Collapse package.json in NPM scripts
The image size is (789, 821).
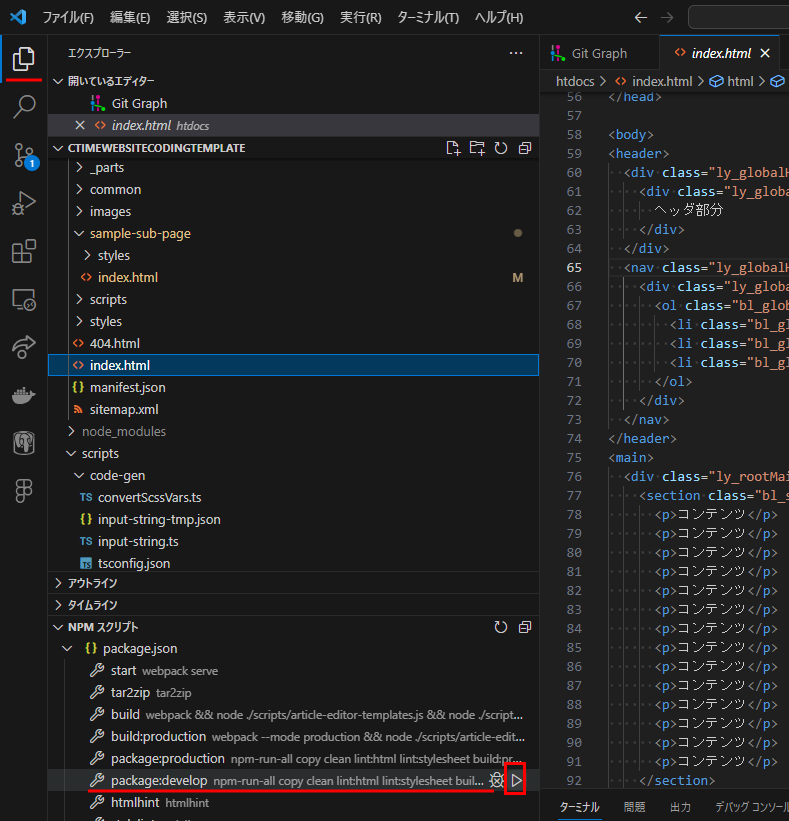tap(293, 649)
